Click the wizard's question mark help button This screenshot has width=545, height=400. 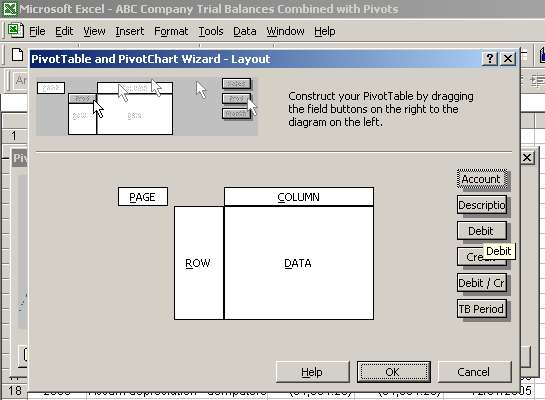click(490, 58)
